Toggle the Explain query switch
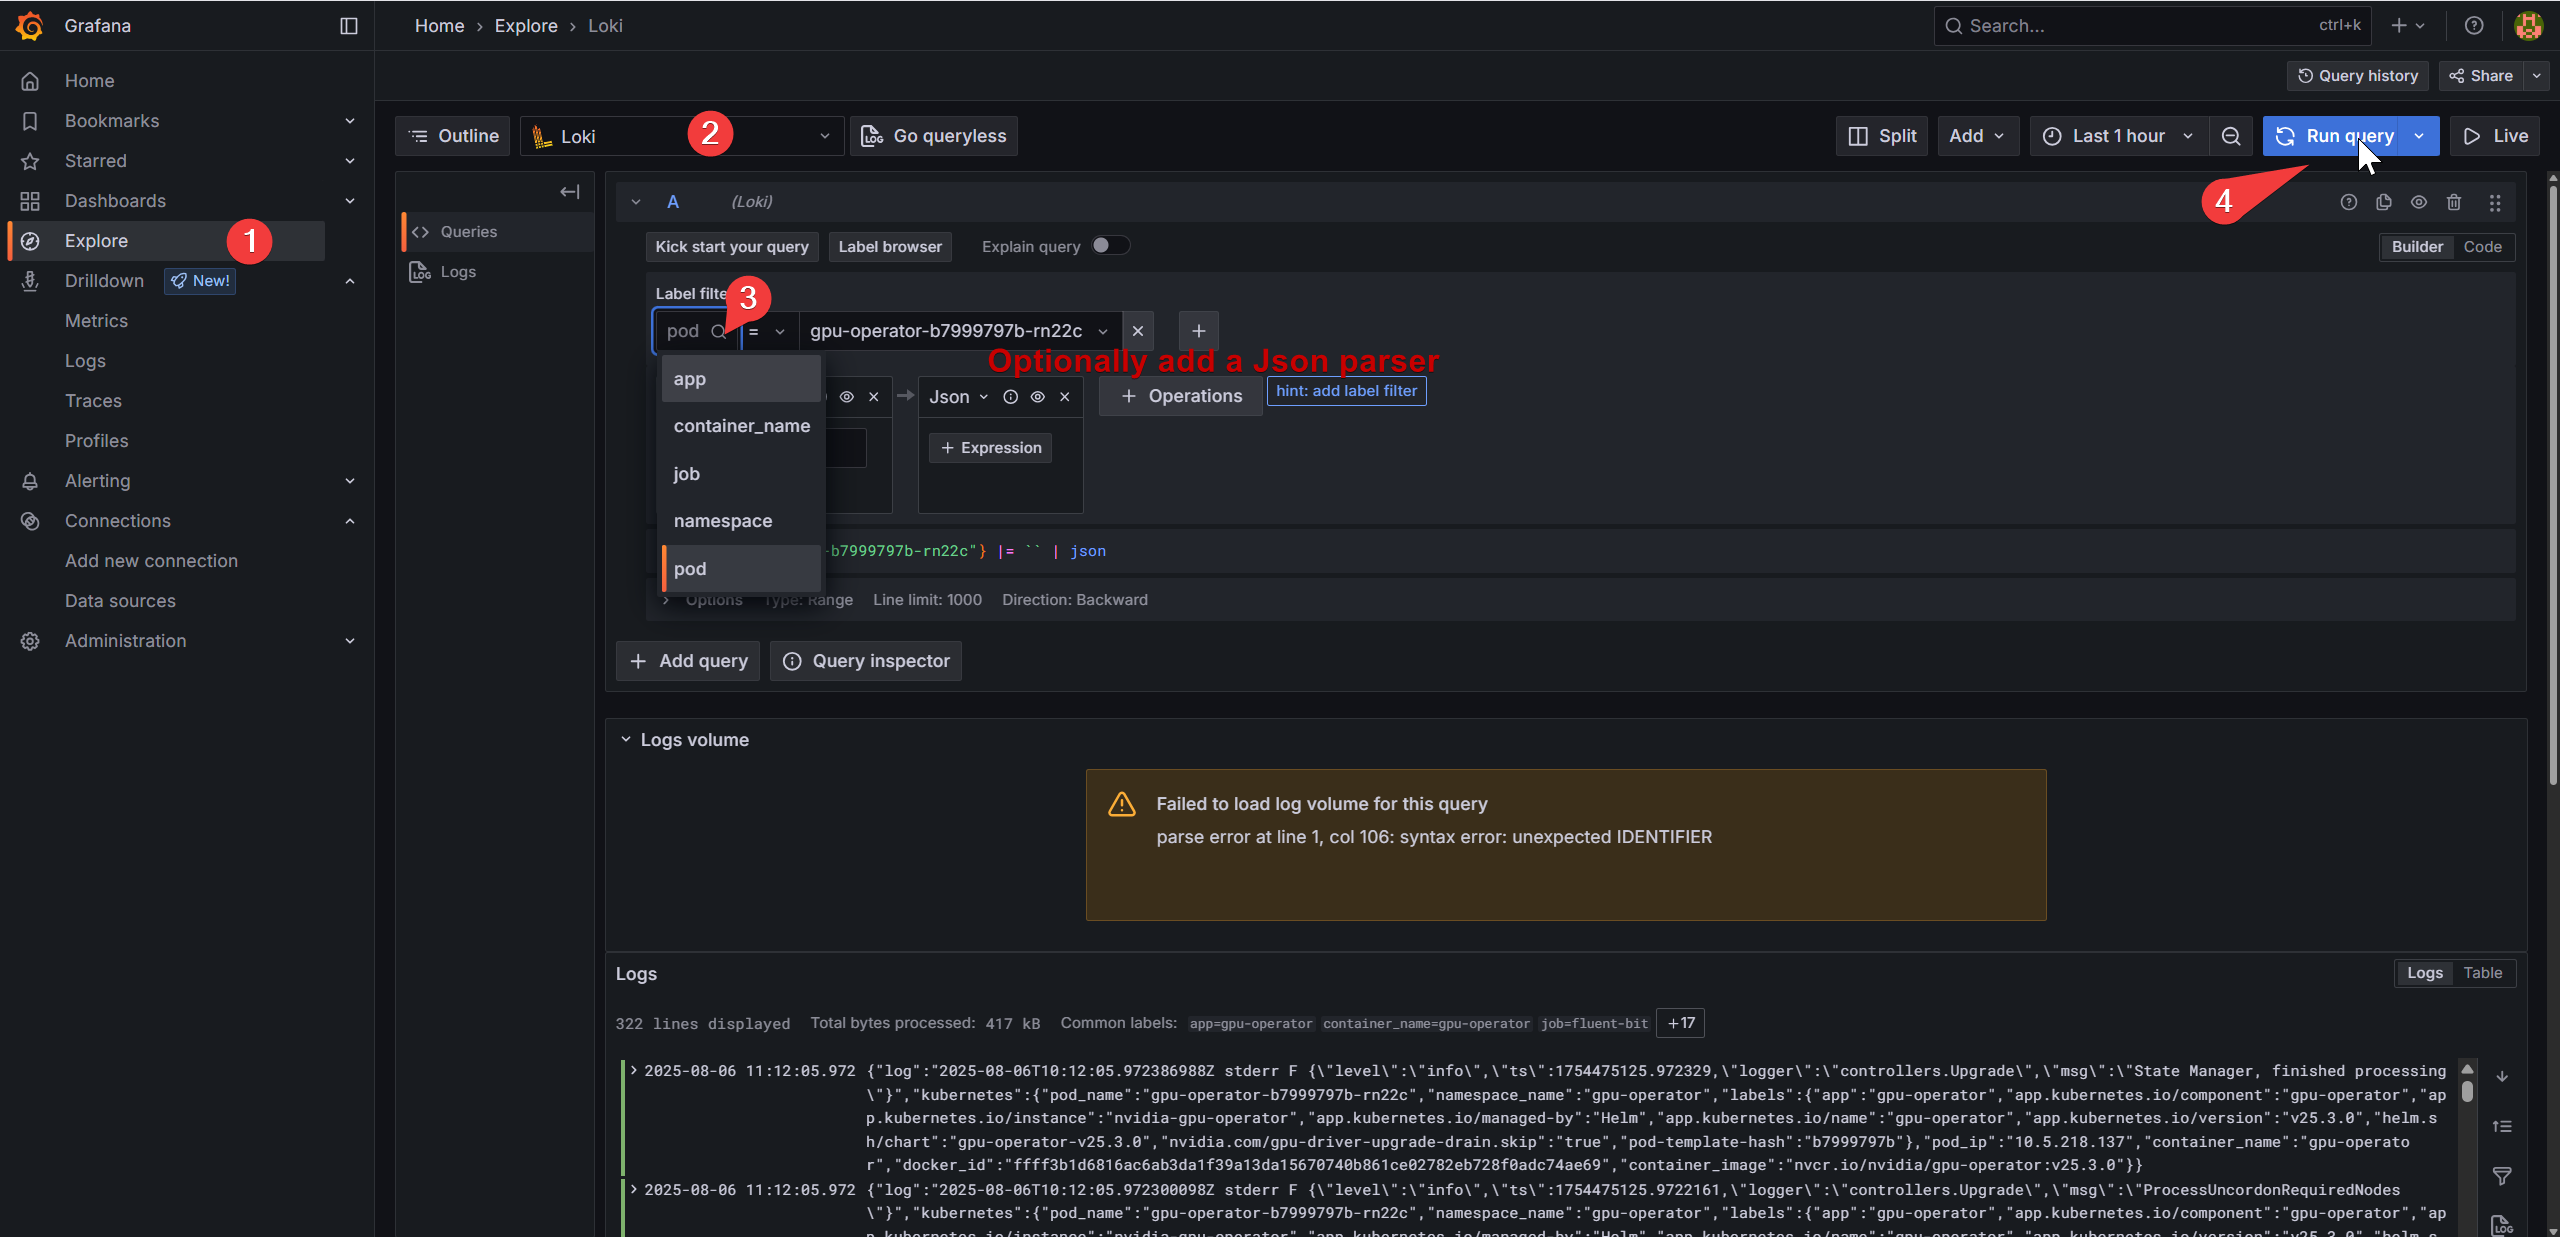Viewport: 2560px width, 1237px height. click(x=1110, y=246)
